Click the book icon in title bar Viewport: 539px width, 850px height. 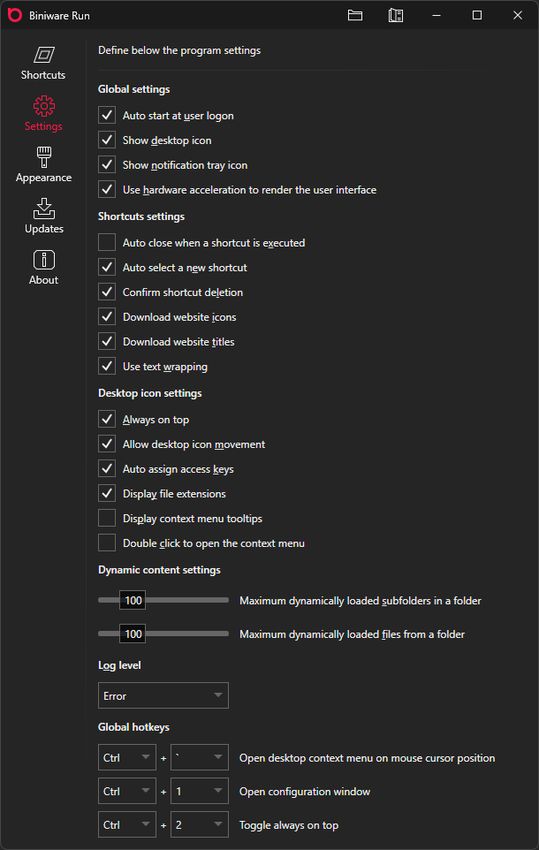tap(396, 15)
